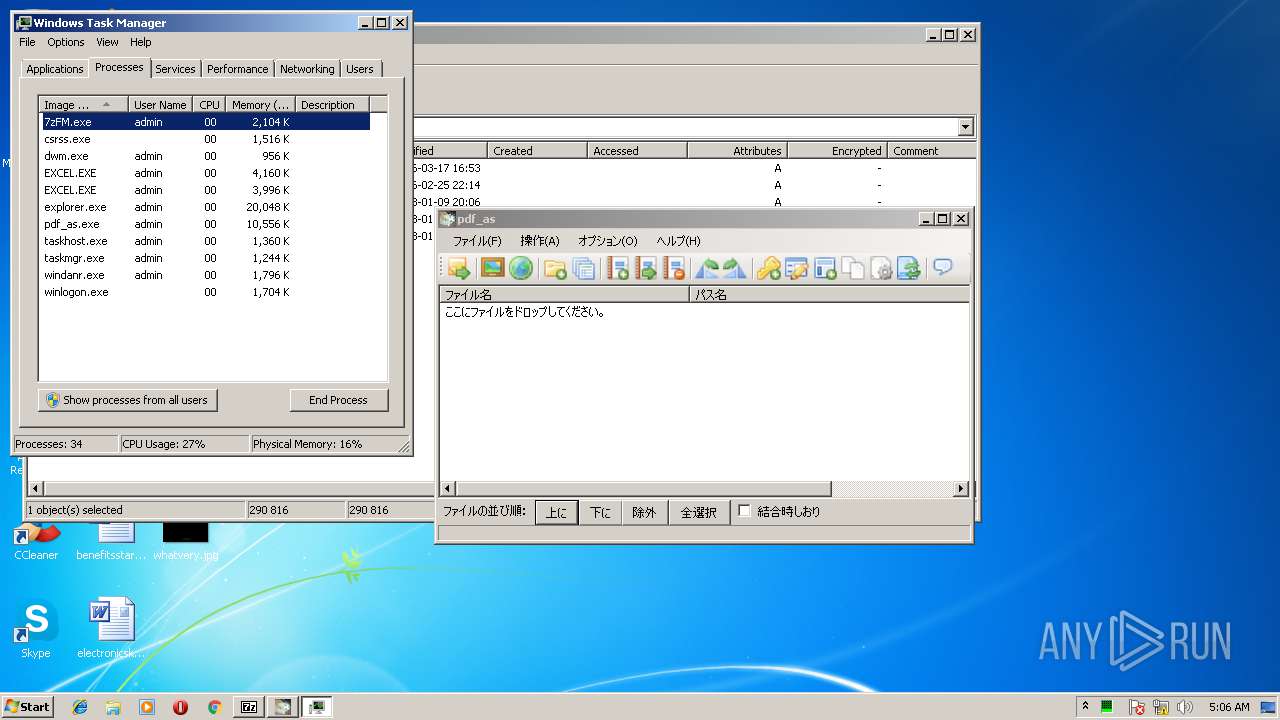The image size is (1280, 720).
Task: Click the End Process button
Action: 338,400
